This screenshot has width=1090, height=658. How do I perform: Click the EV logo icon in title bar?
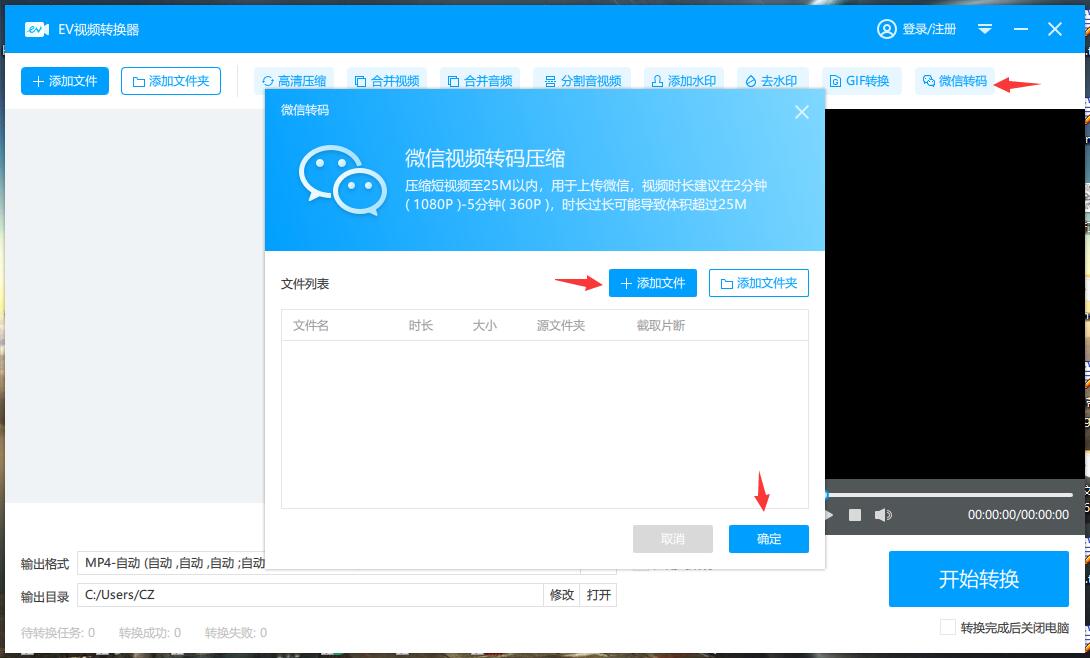pyautogui.click(x=36, y=30)
